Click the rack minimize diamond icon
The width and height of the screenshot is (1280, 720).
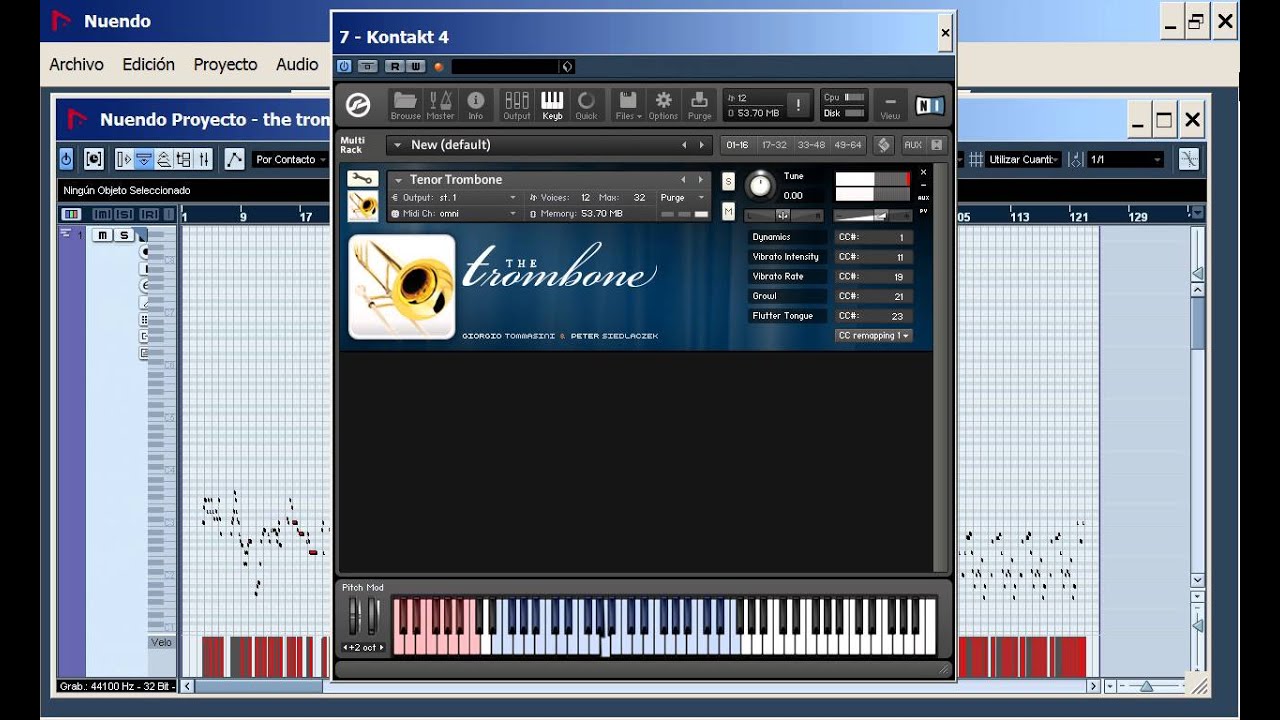pos(883,145)
